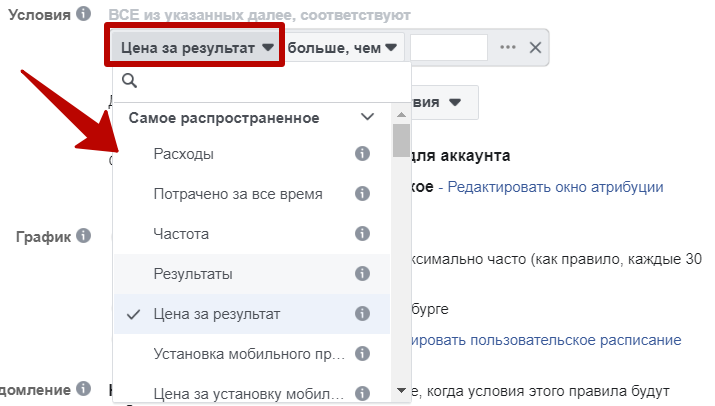Click the scrollbar down arrow
This screenshot has width=715, height=406.
(401, 390)
